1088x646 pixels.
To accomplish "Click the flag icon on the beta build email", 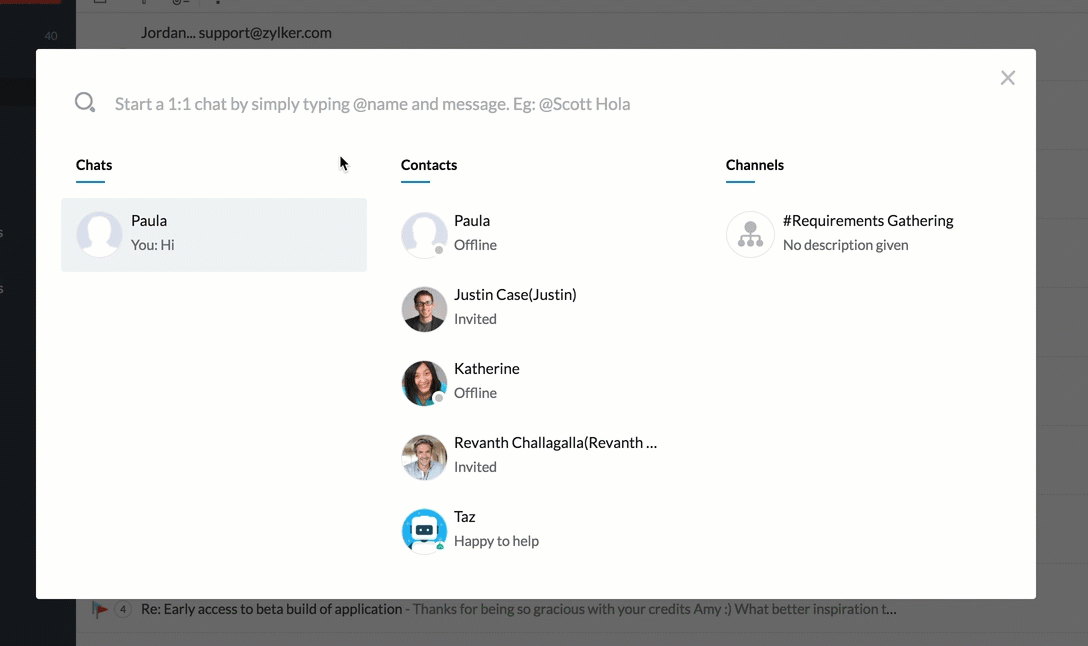I will pos(100,609).
